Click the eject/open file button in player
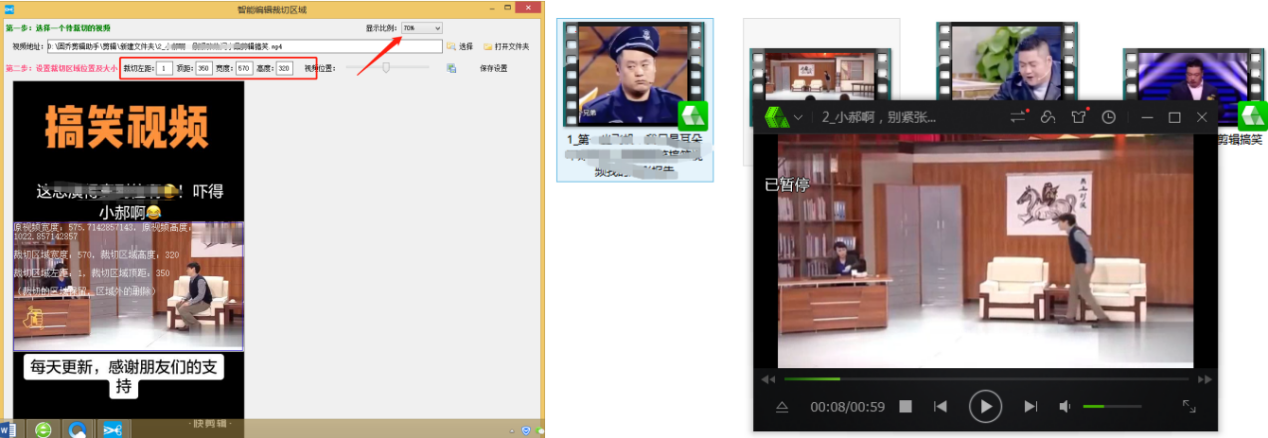This screenshot has height=438, width=1268. click(782, 407)
